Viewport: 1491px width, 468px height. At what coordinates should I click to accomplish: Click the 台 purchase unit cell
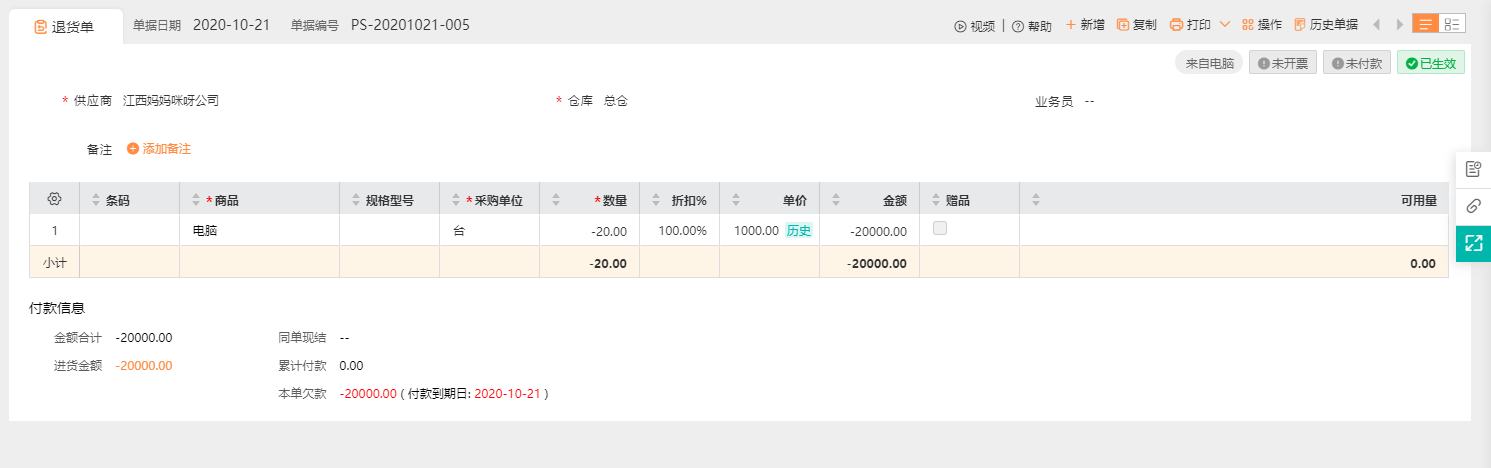pyautogui.click(x=490, y=230)
